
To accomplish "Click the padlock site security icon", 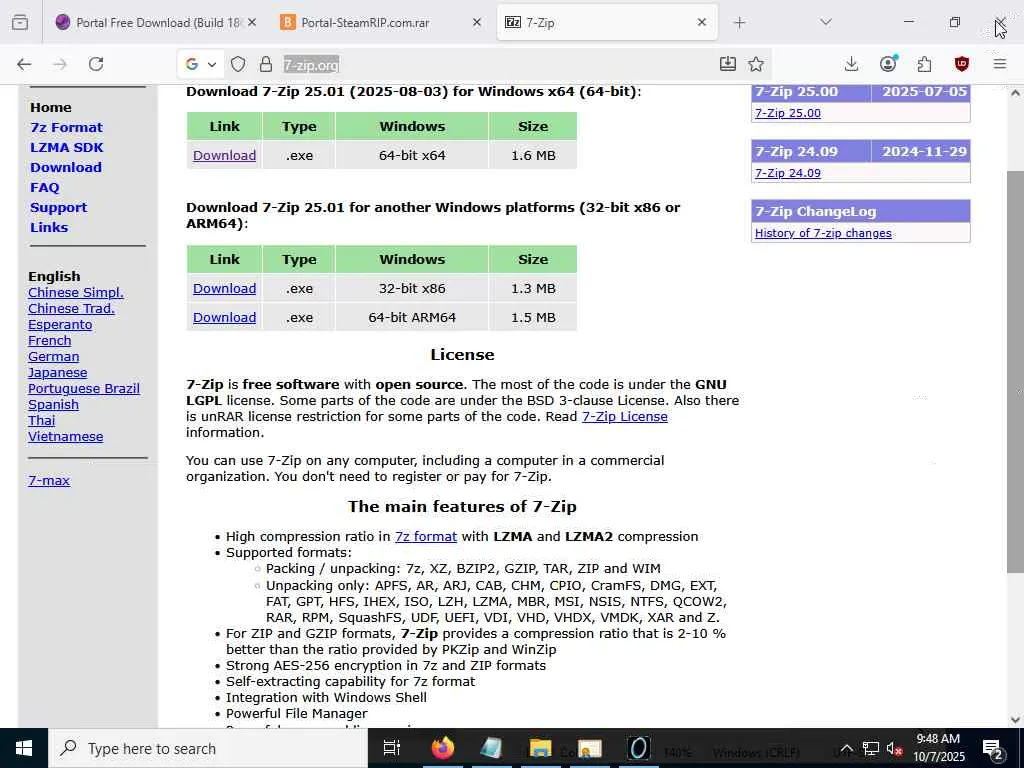I will coord(265,64).
